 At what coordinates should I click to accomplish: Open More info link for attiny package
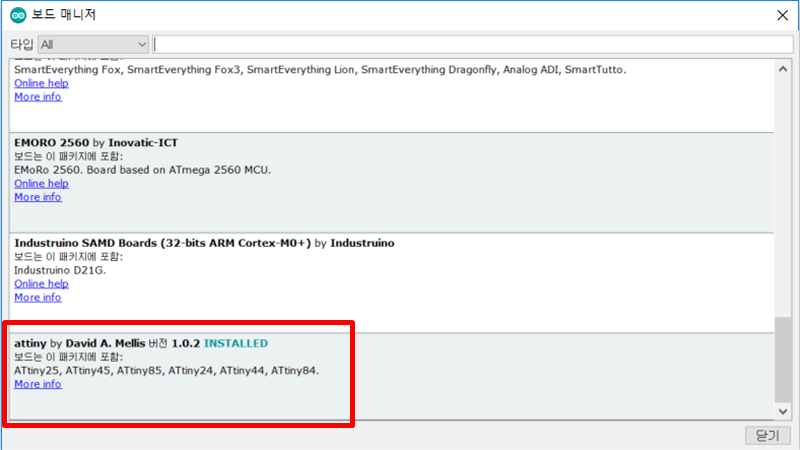click(x=38, y=384)
